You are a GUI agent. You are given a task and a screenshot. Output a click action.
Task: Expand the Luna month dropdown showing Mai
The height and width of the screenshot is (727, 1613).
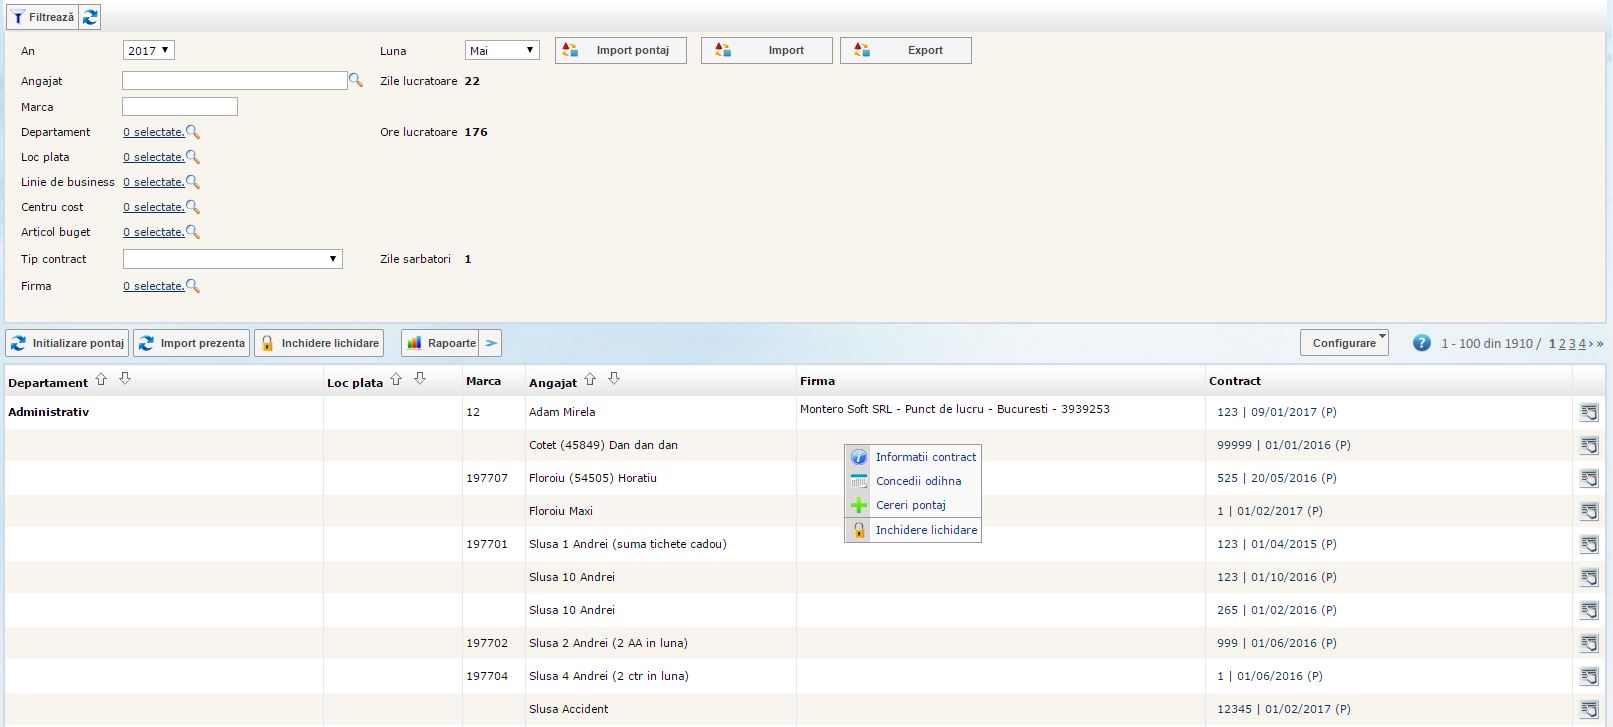pyautogui.click(x=502, y=50)
